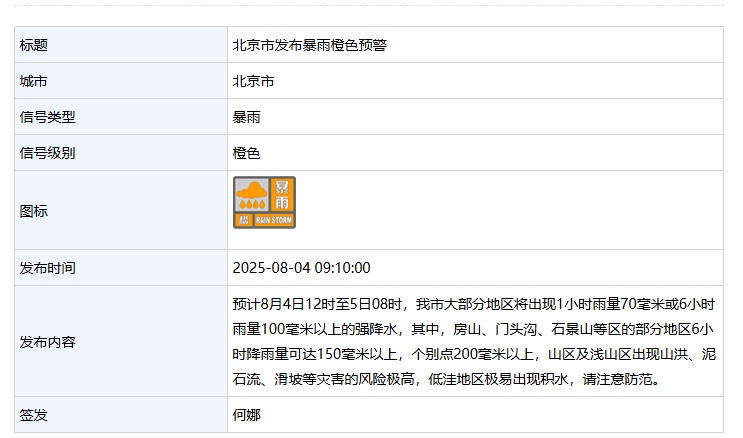Click the publish time 2025-08-04 09:10:00
Image resolution: width=743 pixels, height=438 pixels.
301,268
